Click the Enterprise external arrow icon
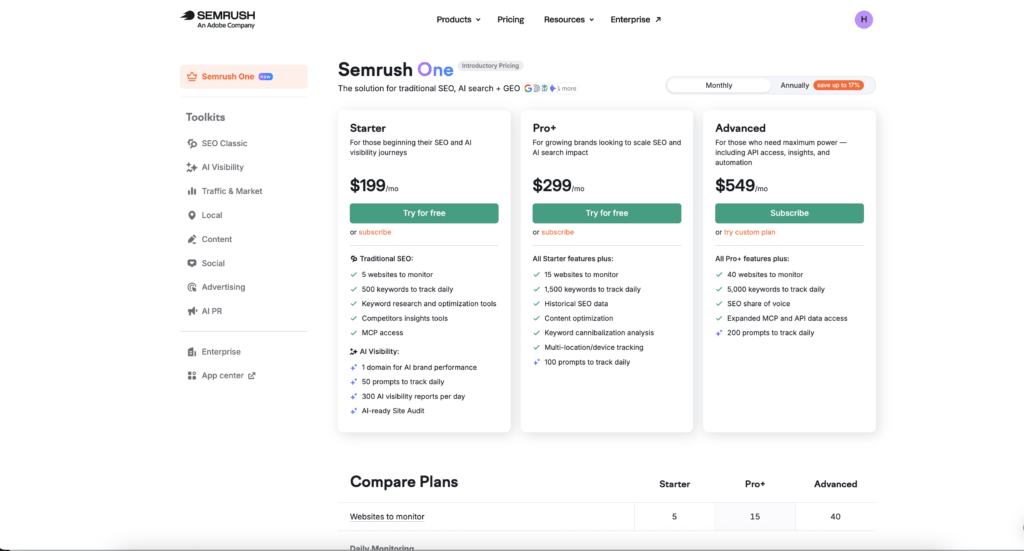Image resolution: width=1024 pixels, height=551 pixels. pyautogui.click(x=658, y=20)
